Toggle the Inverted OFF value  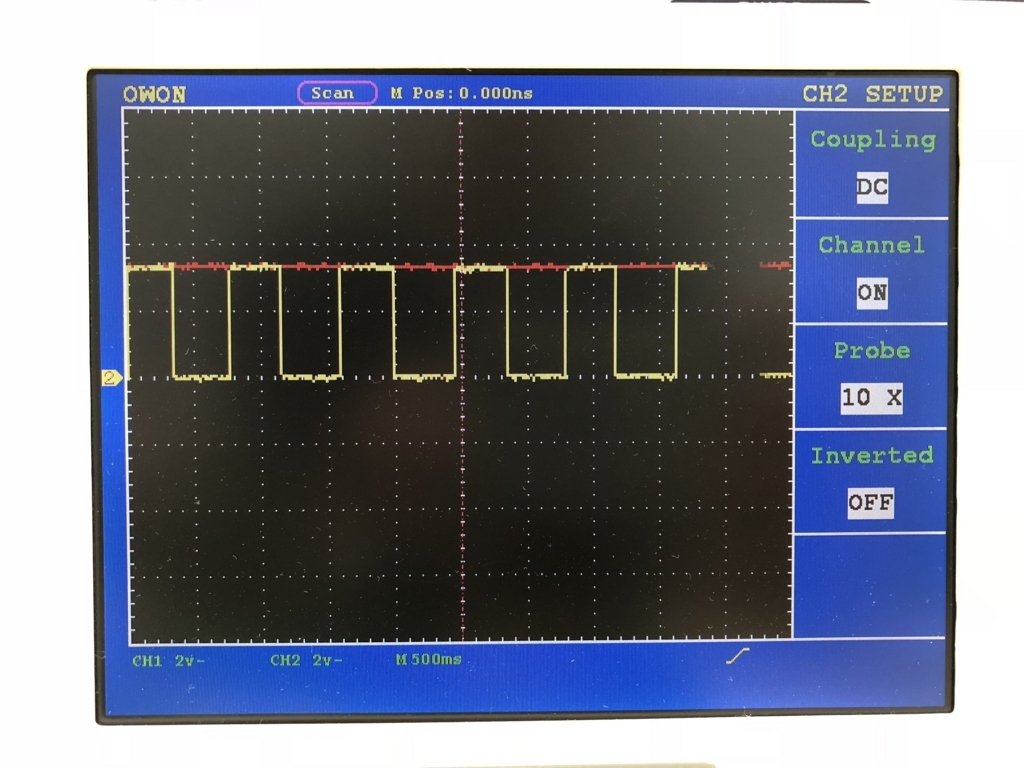pos(871,503)
